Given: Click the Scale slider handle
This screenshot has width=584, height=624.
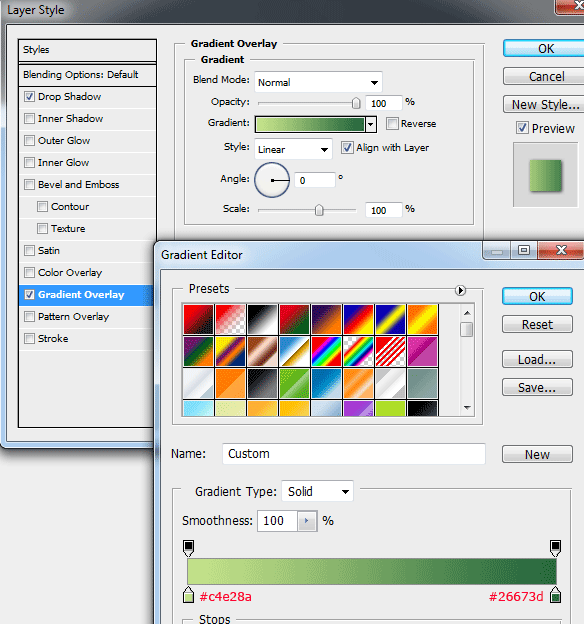Looking at the screenshot, I should click(319, 210).
